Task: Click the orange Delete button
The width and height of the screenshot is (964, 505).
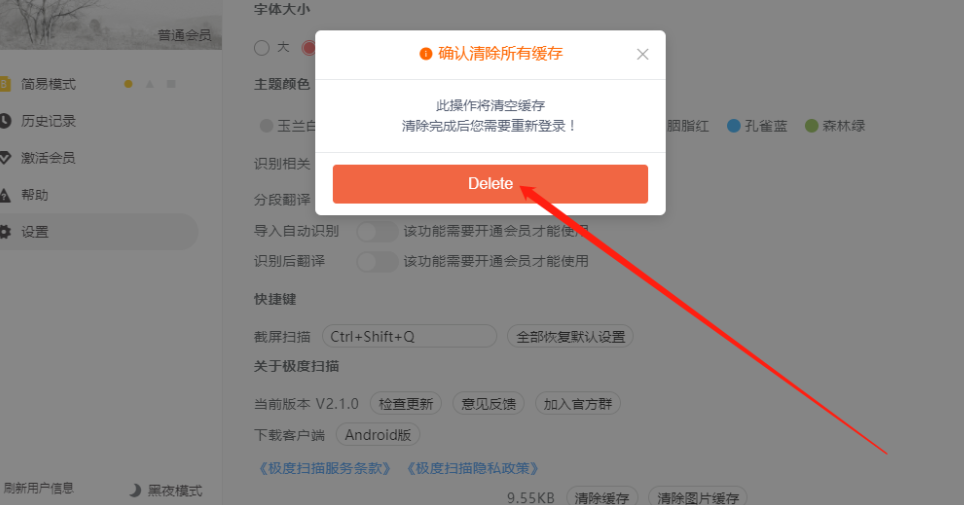Action: [490, 183]
